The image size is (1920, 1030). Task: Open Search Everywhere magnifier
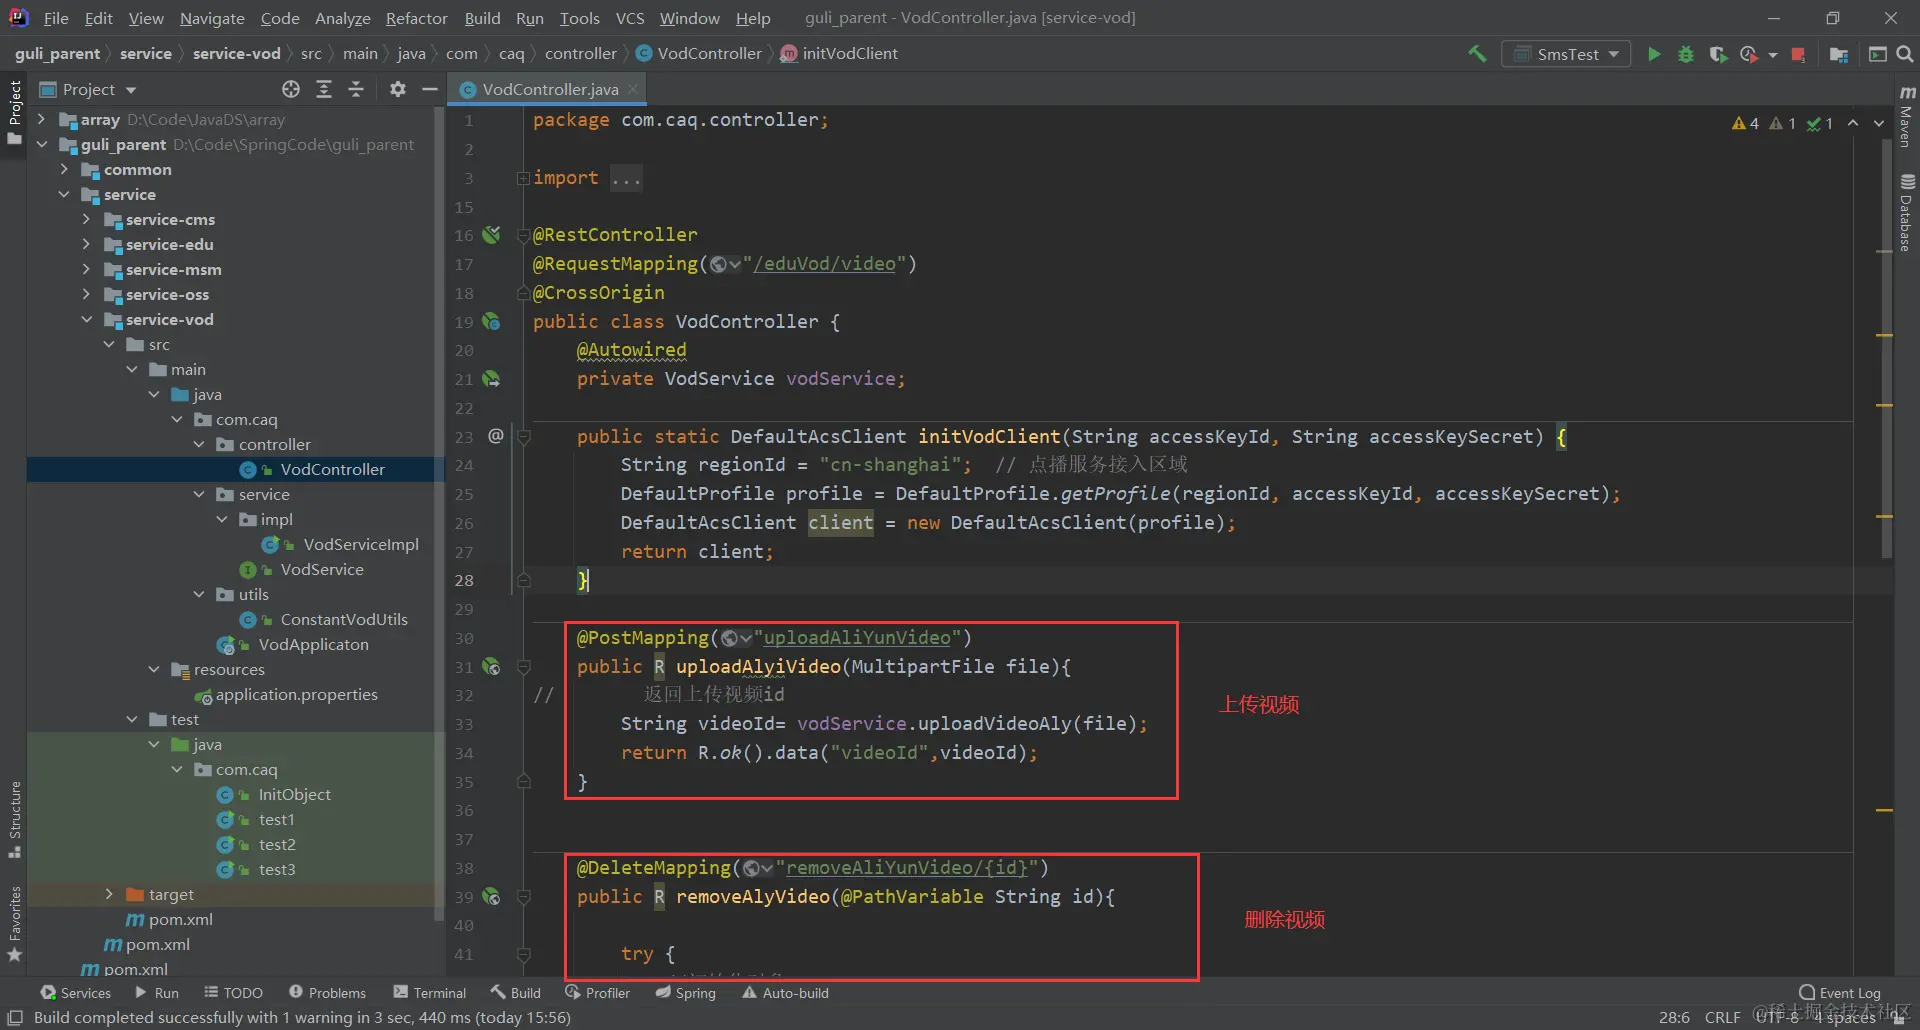[x=1905, y=54]
